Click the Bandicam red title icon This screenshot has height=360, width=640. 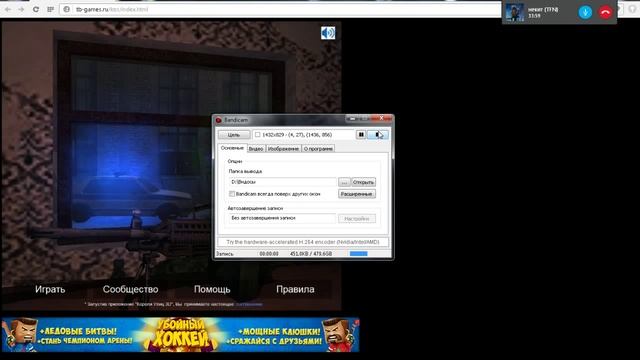(x=218, y=120)
